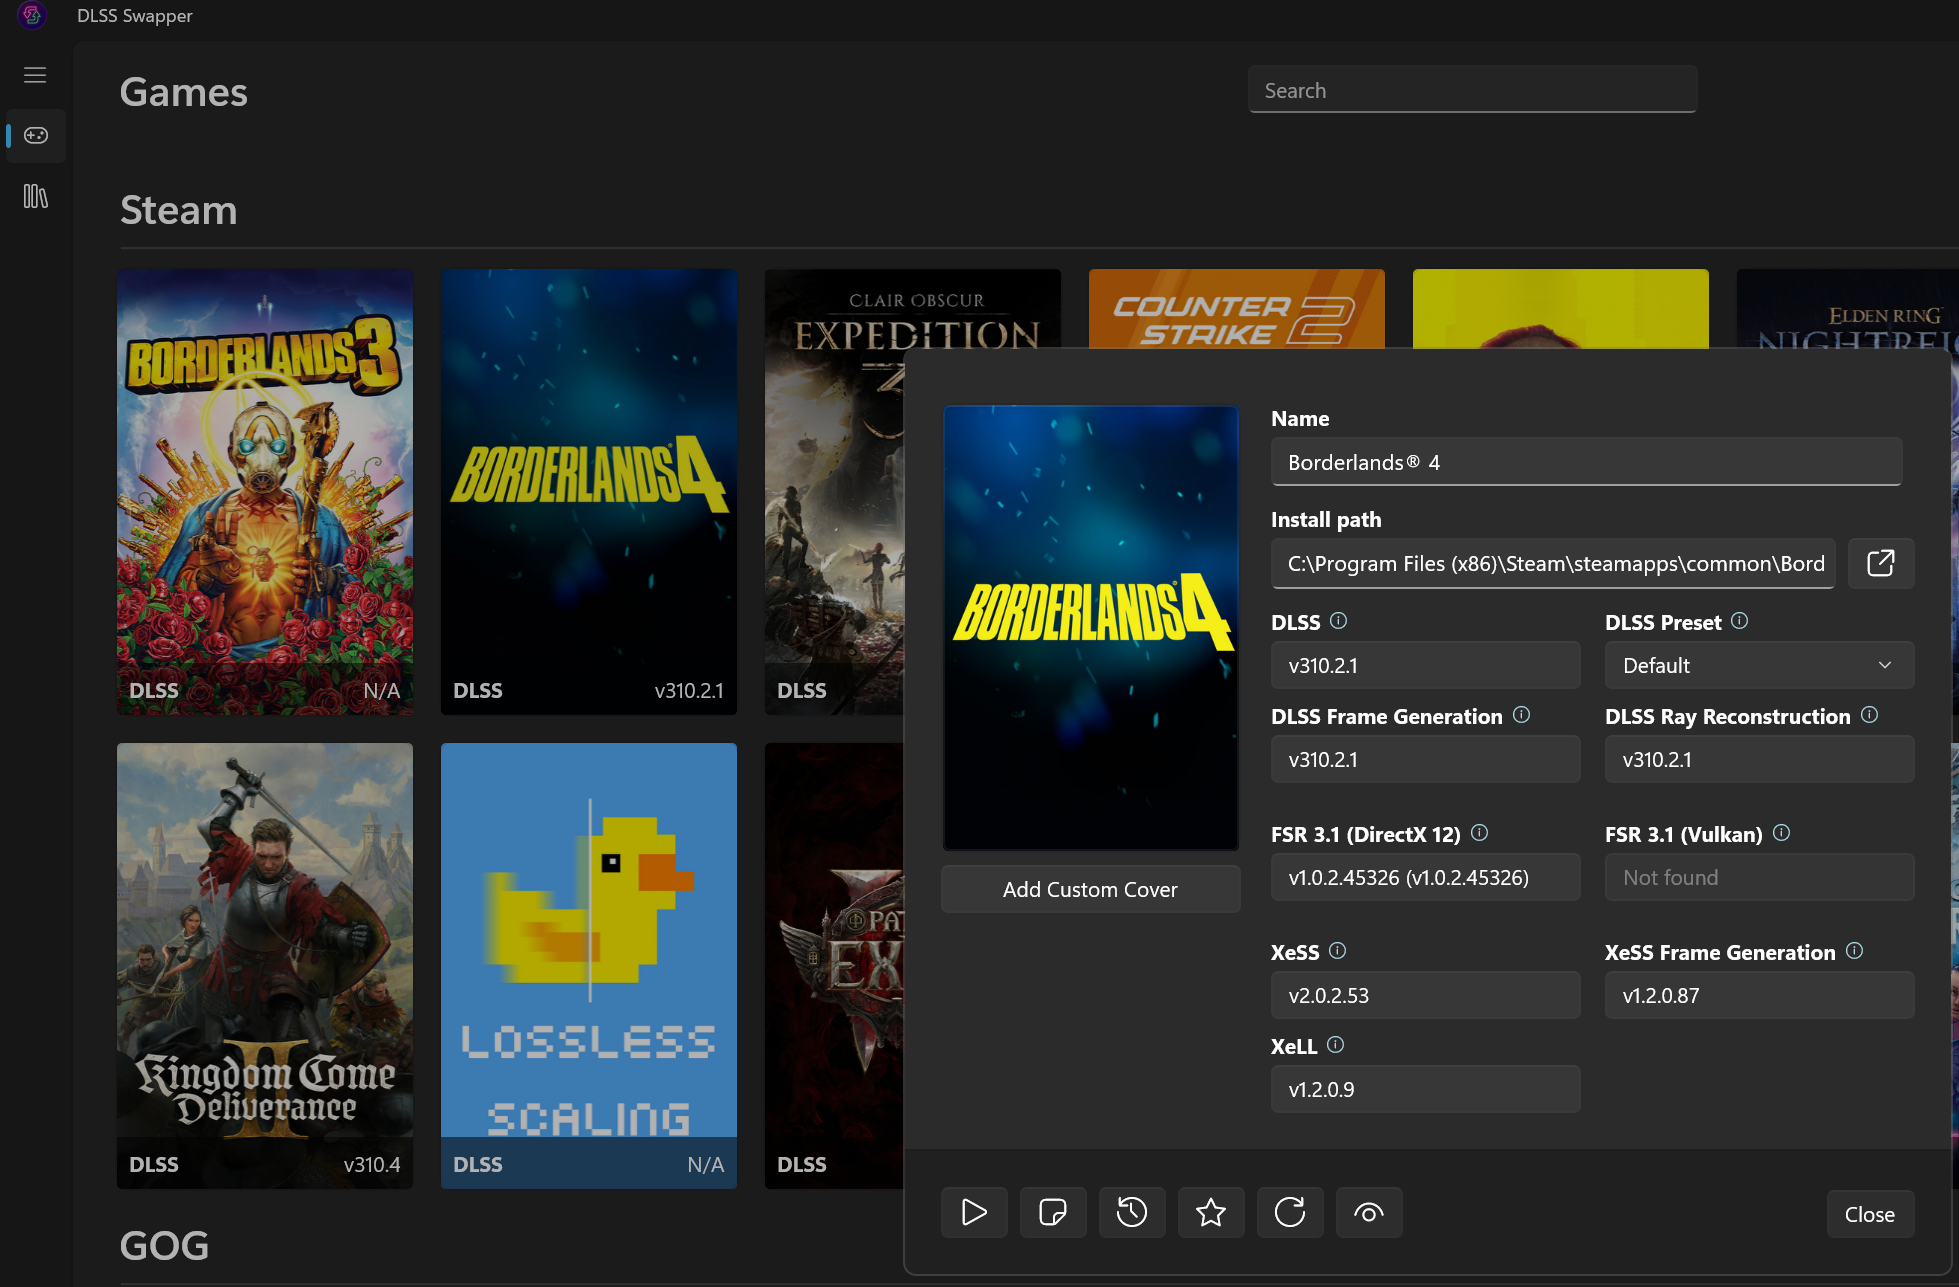
Task: Show info icon for DLSS Frame Generation
Action: (1521, 715)
